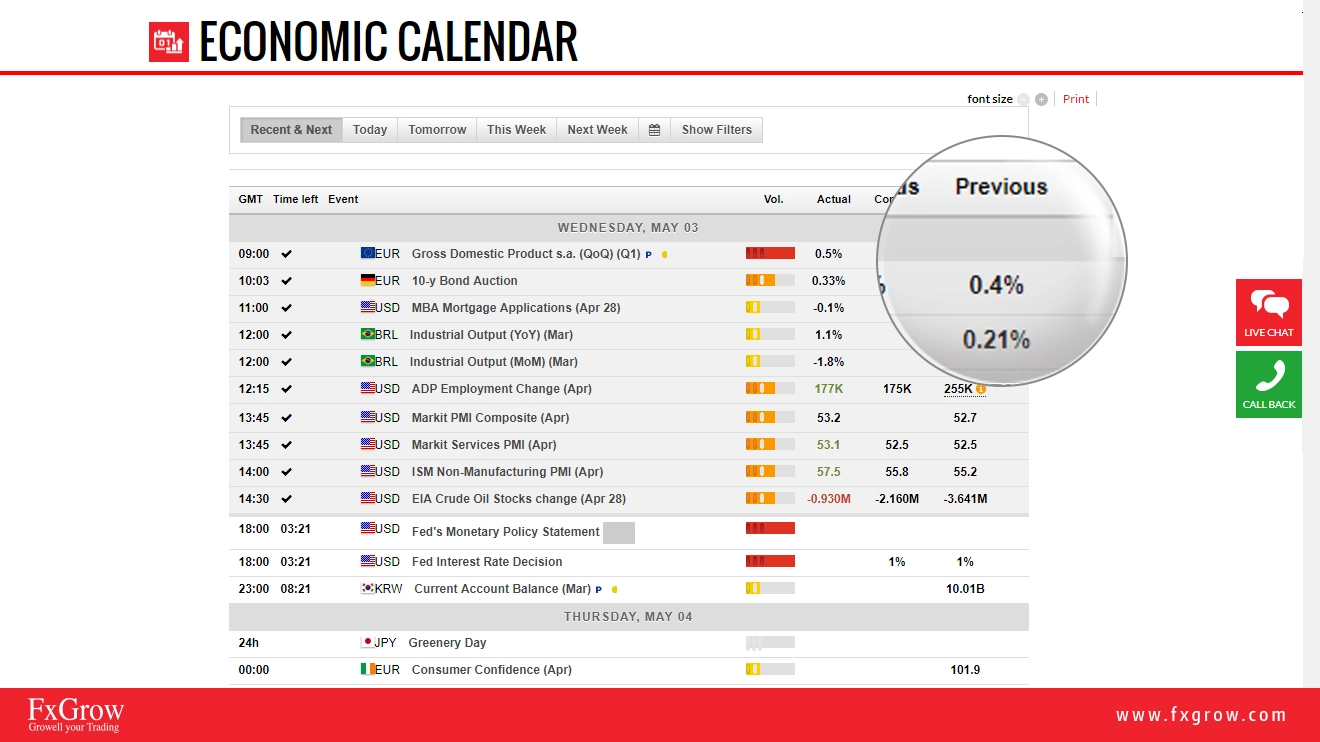Open Live Chat speech bubble icon
Image resolution: width=1320 pixels, height=742 pixels.
coord(1269,305)
